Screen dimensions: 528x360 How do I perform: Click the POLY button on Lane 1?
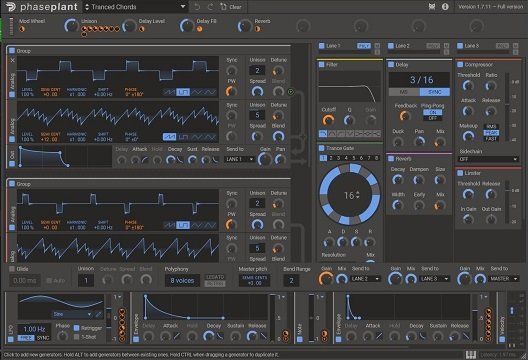point(364,46)
